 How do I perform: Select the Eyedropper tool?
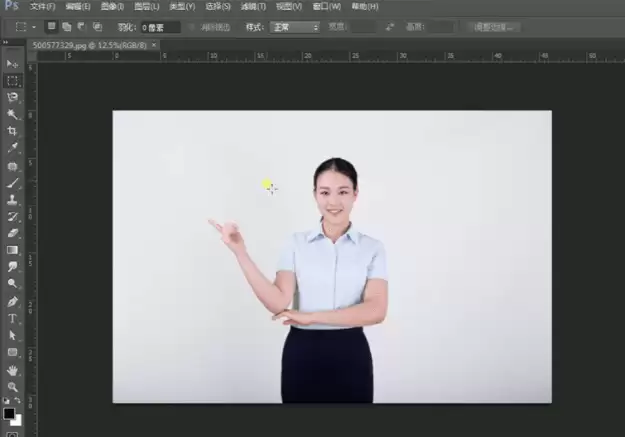click(x=12, y=148)
